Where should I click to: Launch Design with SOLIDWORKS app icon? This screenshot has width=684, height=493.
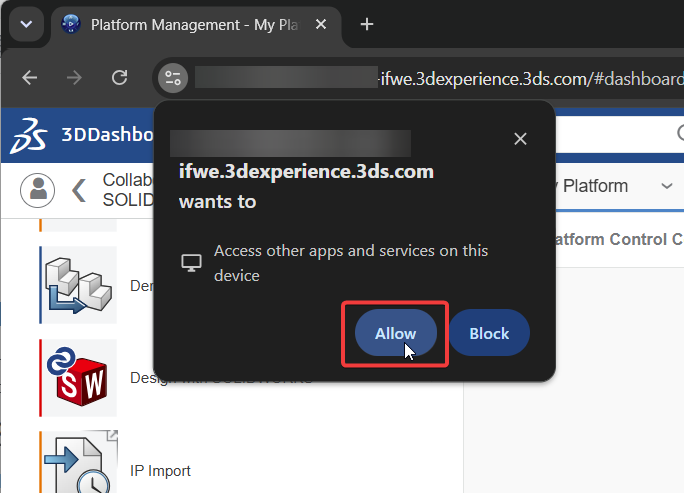79,378
